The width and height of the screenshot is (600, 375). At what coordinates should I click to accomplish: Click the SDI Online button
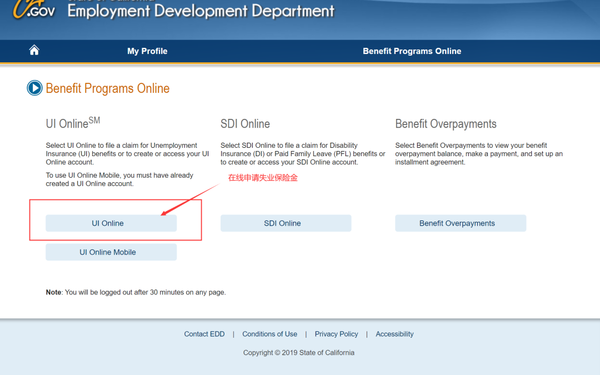click(286, 223)
